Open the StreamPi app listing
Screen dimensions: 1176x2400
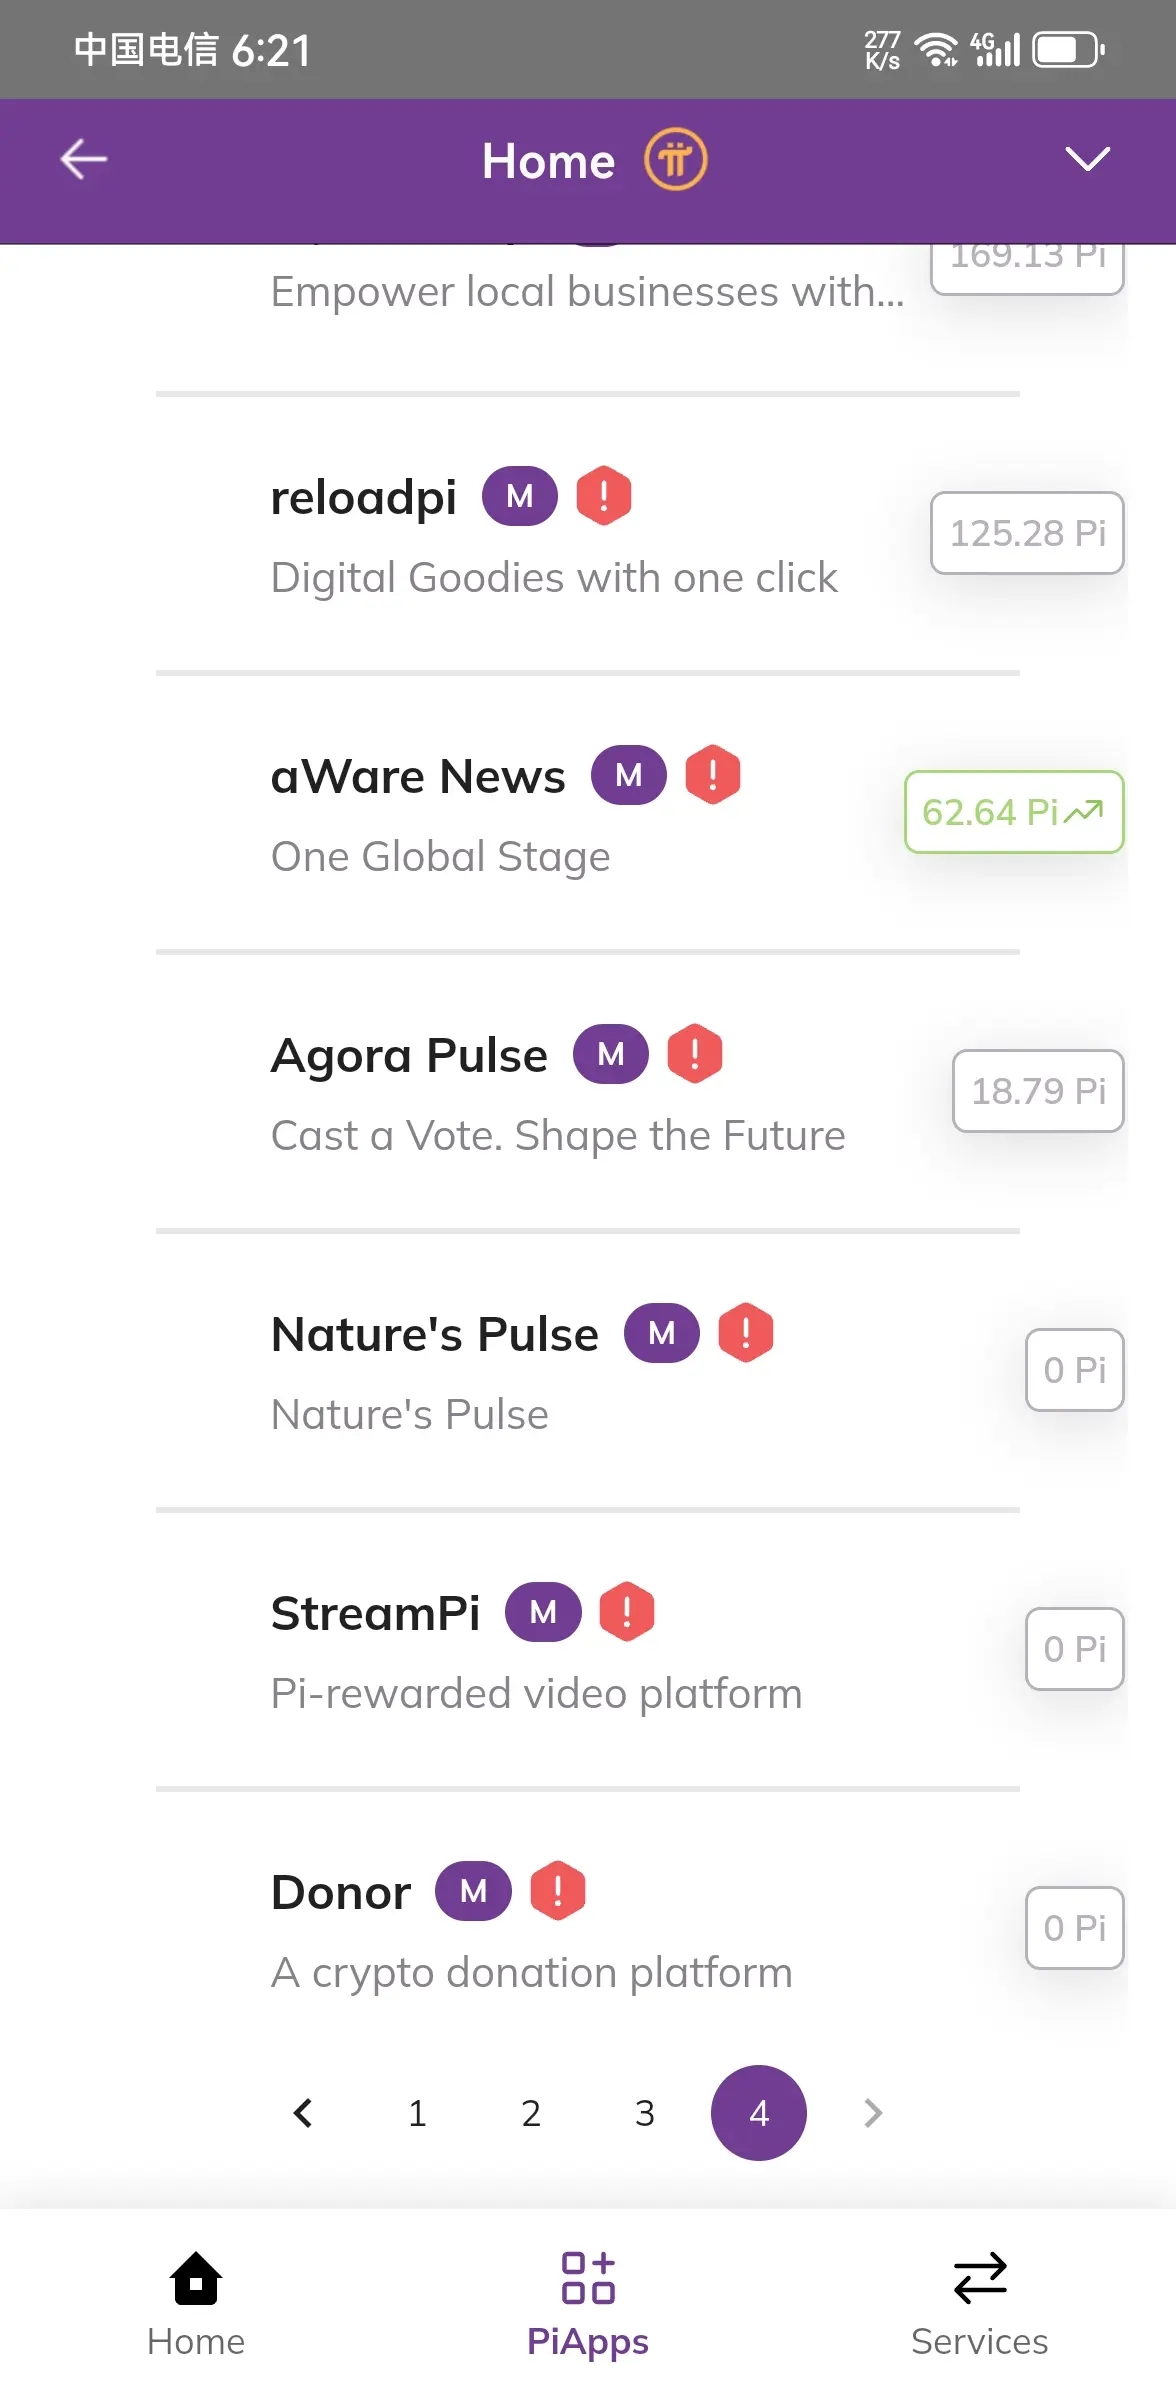pos(588,1650)
